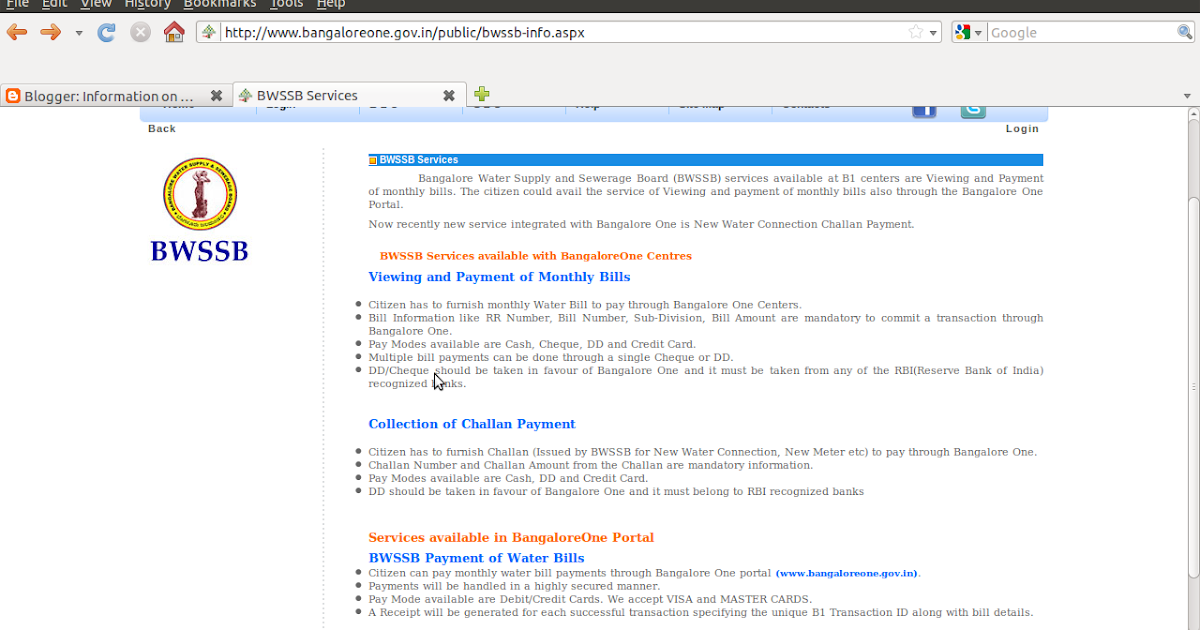Click the vertical scrollbar on the right

click(1193, 300)
